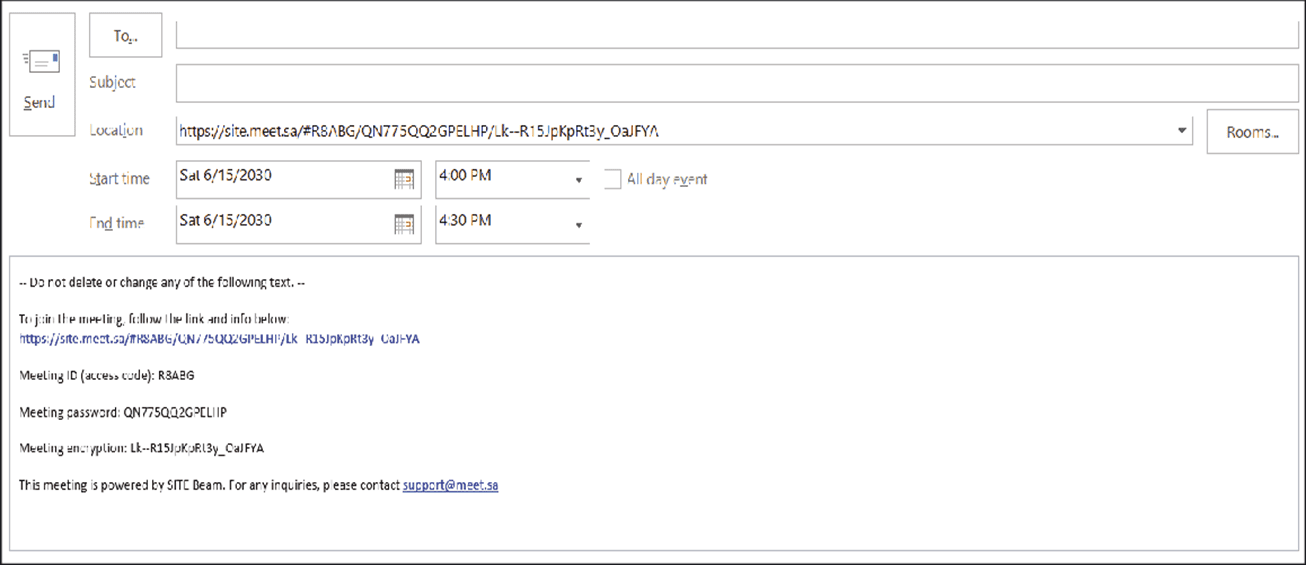The image size is (1306, 565).
Task: Click inside the empty To recipients field
Action: coord(737,35)
